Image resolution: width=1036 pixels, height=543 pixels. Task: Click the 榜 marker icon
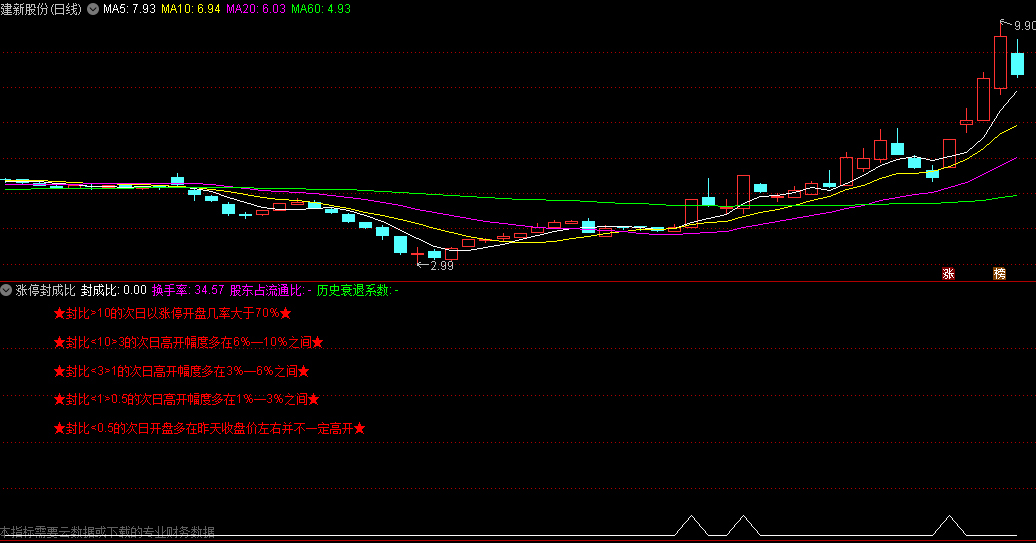(1000, 273)
